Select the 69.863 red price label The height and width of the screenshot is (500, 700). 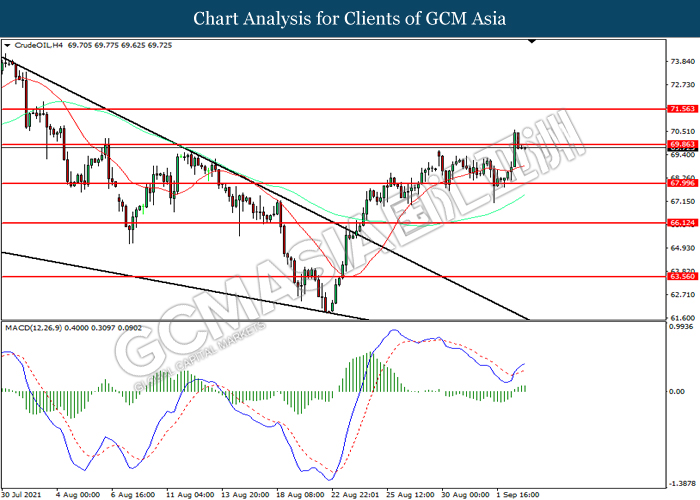point(682,144)
